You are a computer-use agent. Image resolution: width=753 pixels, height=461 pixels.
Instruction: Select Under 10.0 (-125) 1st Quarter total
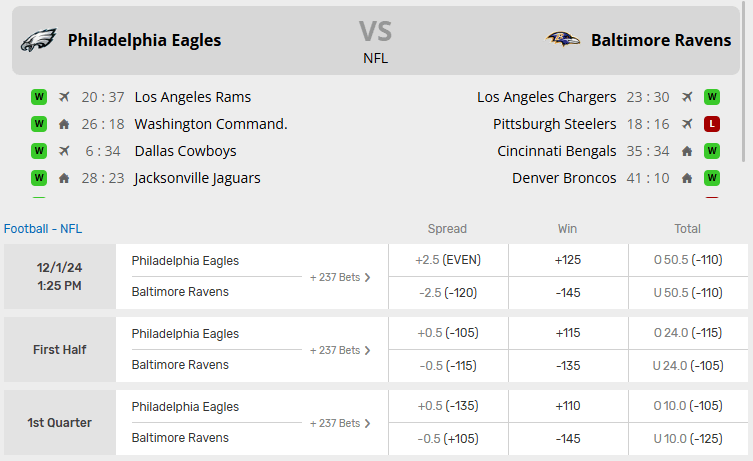click(x=688, y=438)
